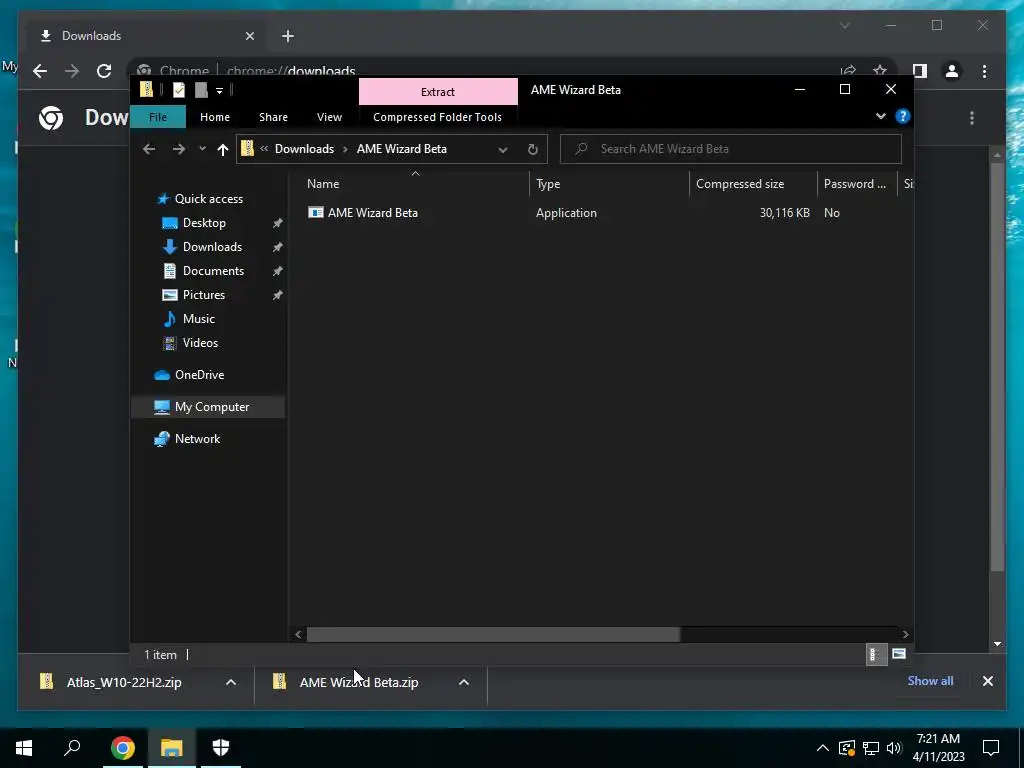Refresh the AME Wizard Beta folder
Viewport: 1024px width, 768px height.
[532, 150]
